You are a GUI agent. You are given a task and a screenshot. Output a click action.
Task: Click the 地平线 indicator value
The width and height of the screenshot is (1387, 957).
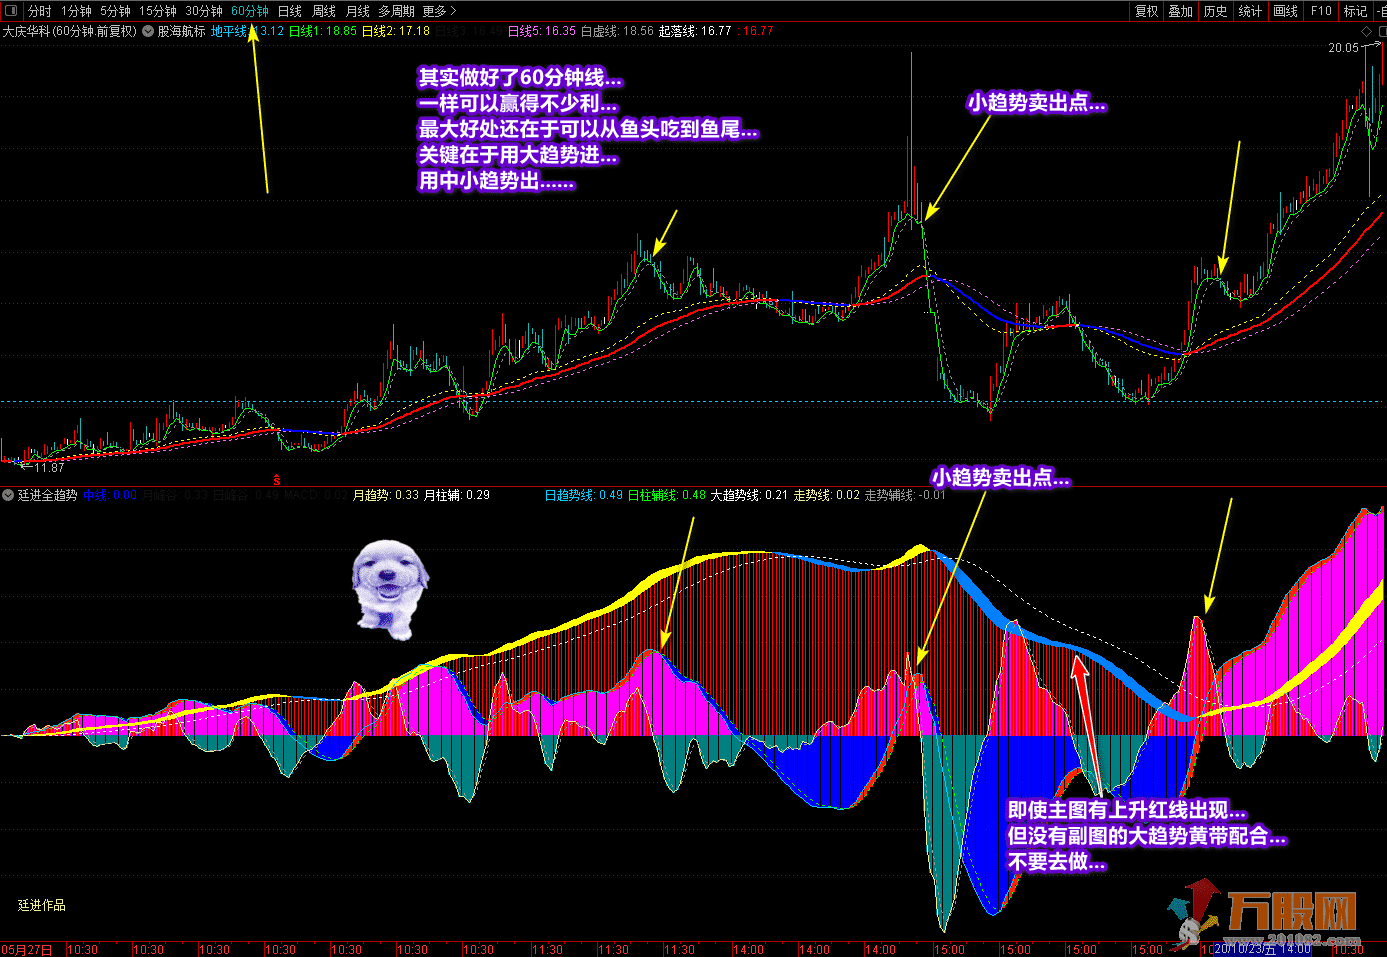[247, 31]
